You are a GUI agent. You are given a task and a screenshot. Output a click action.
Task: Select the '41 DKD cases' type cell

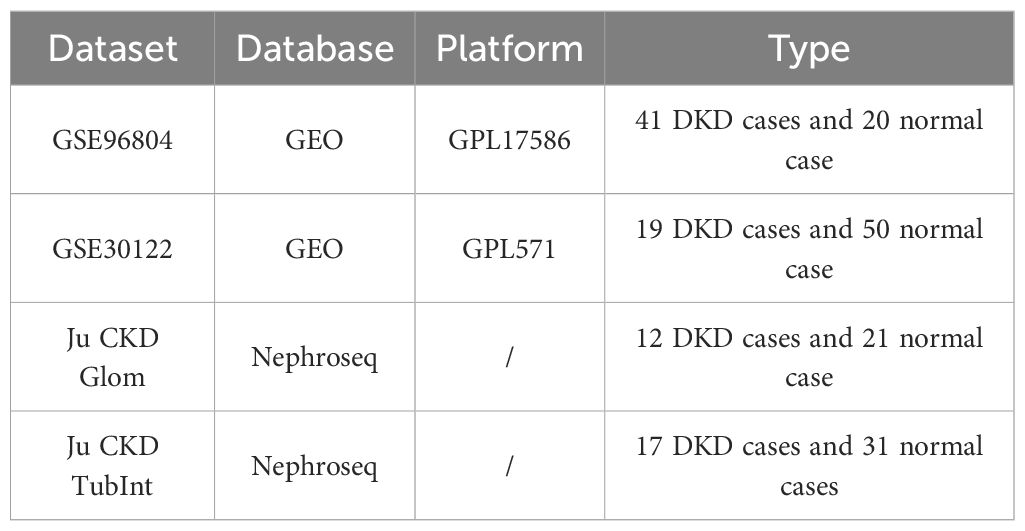[x=809, y=140]
